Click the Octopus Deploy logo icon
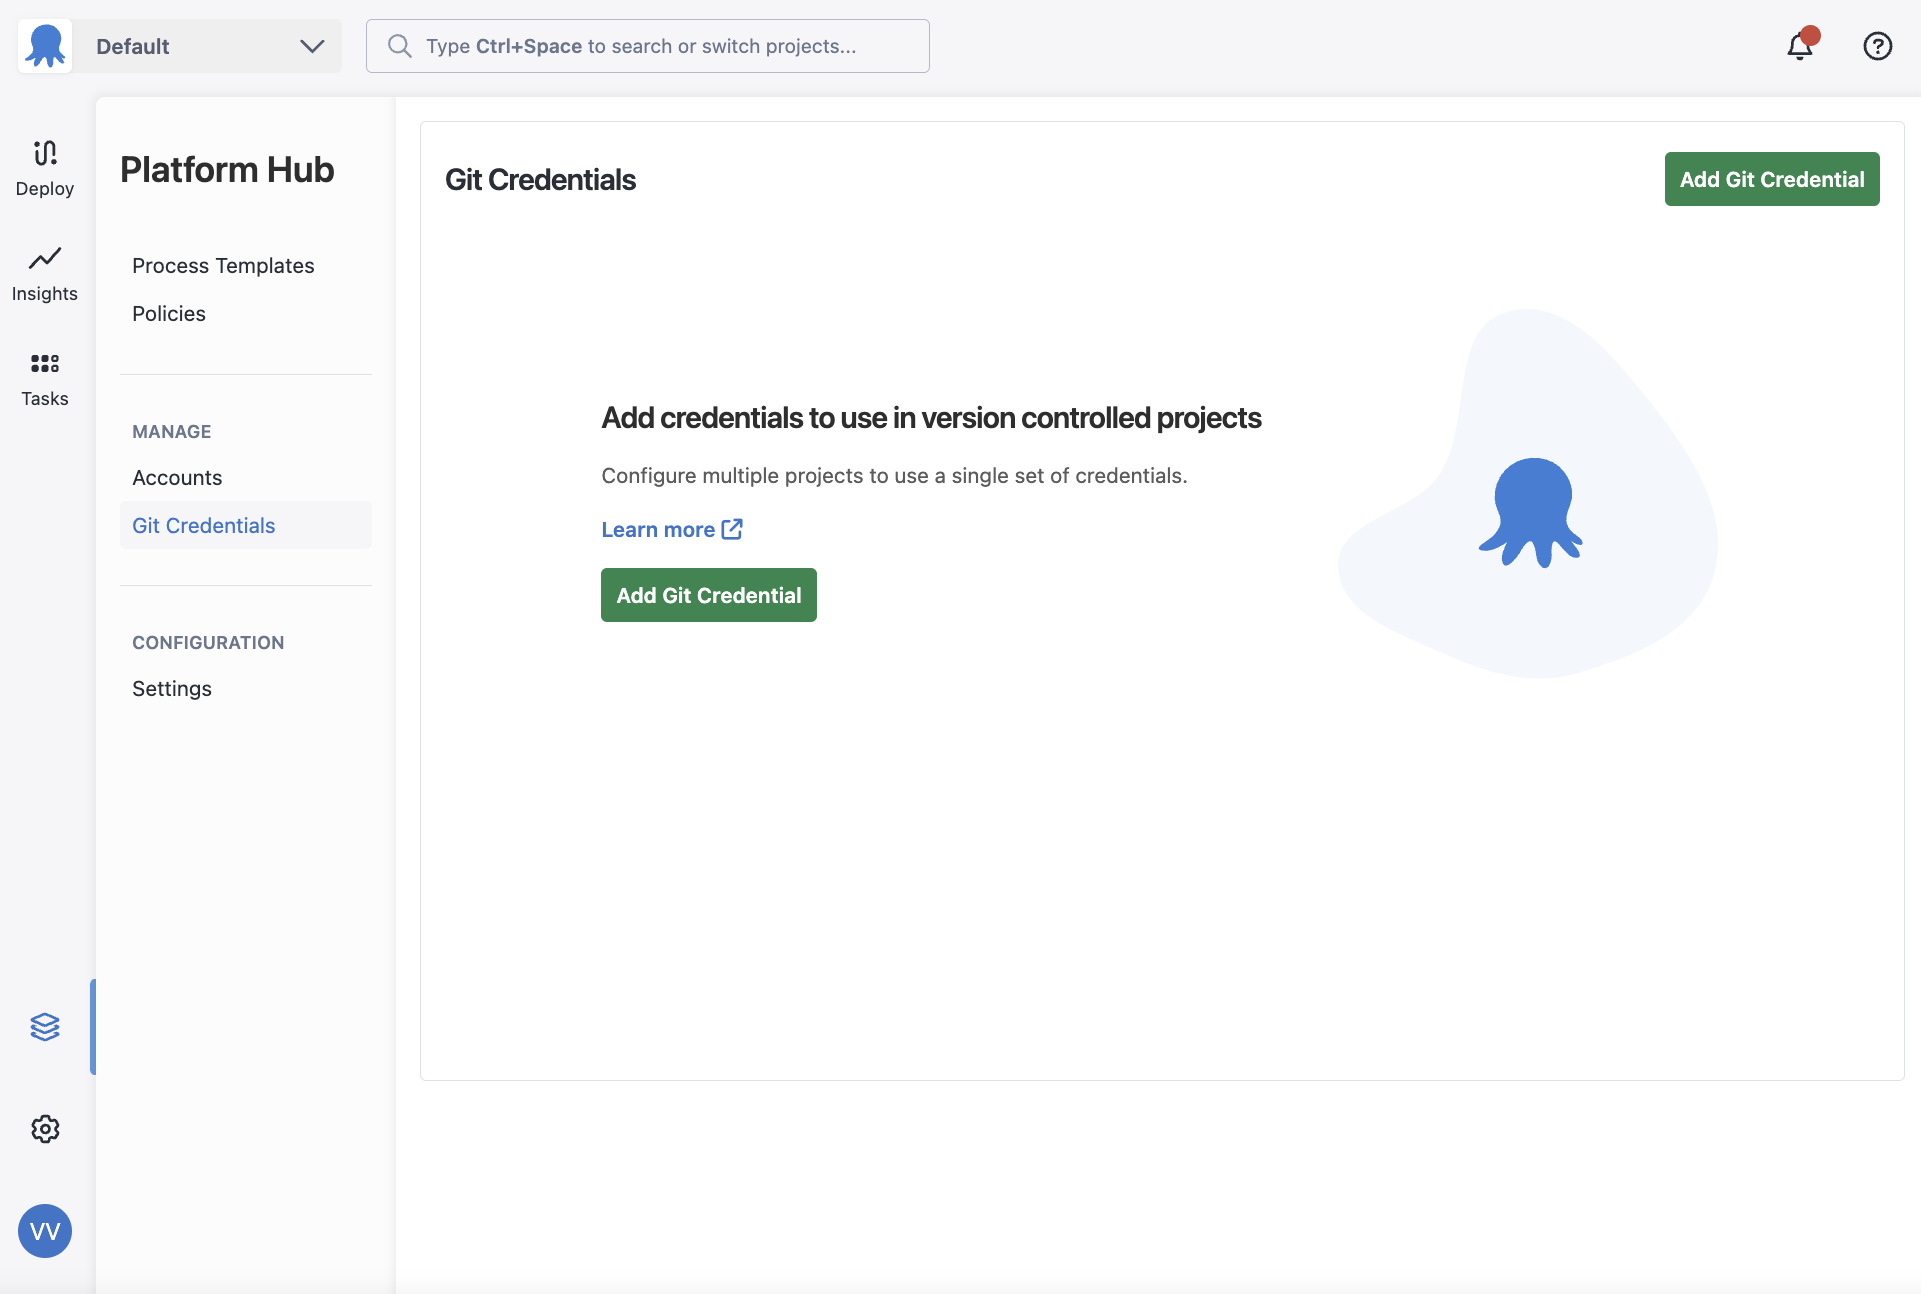This screenshot has width=1921, height=1294. pyautogui.click(x=45, y=46)
